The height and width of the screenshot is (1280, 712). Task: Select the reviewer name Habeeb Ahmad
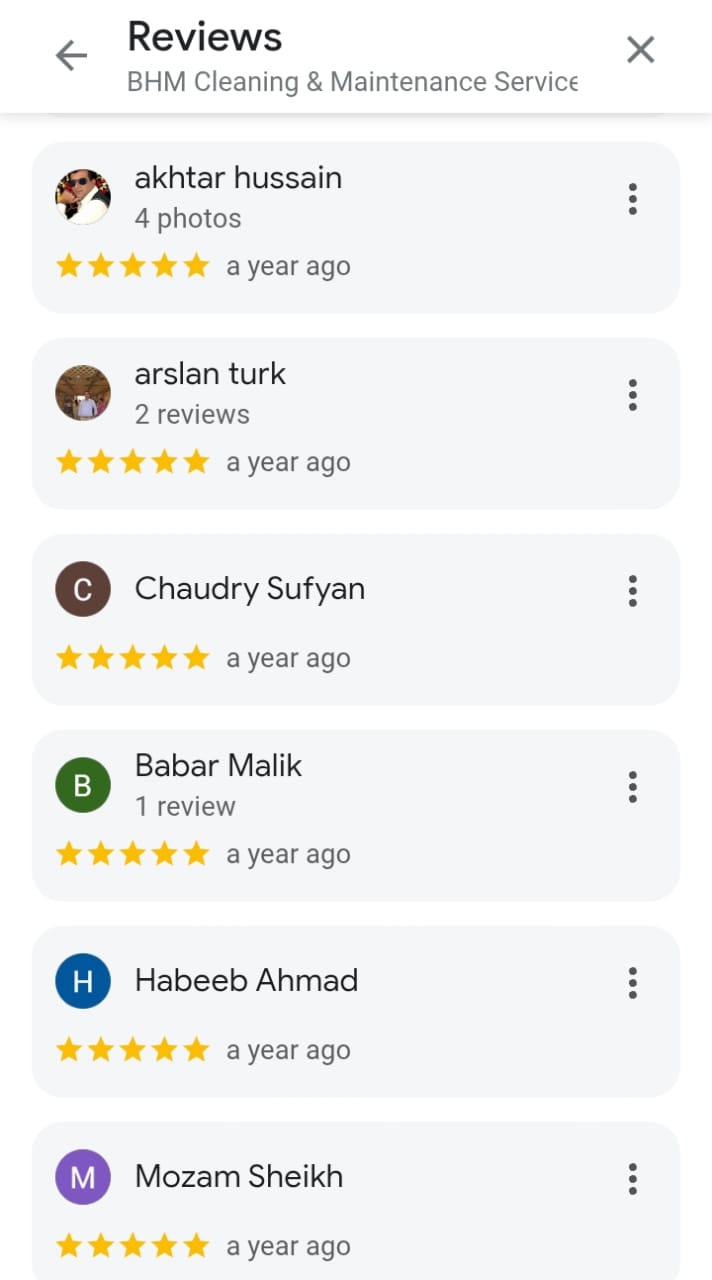(245, 981)
